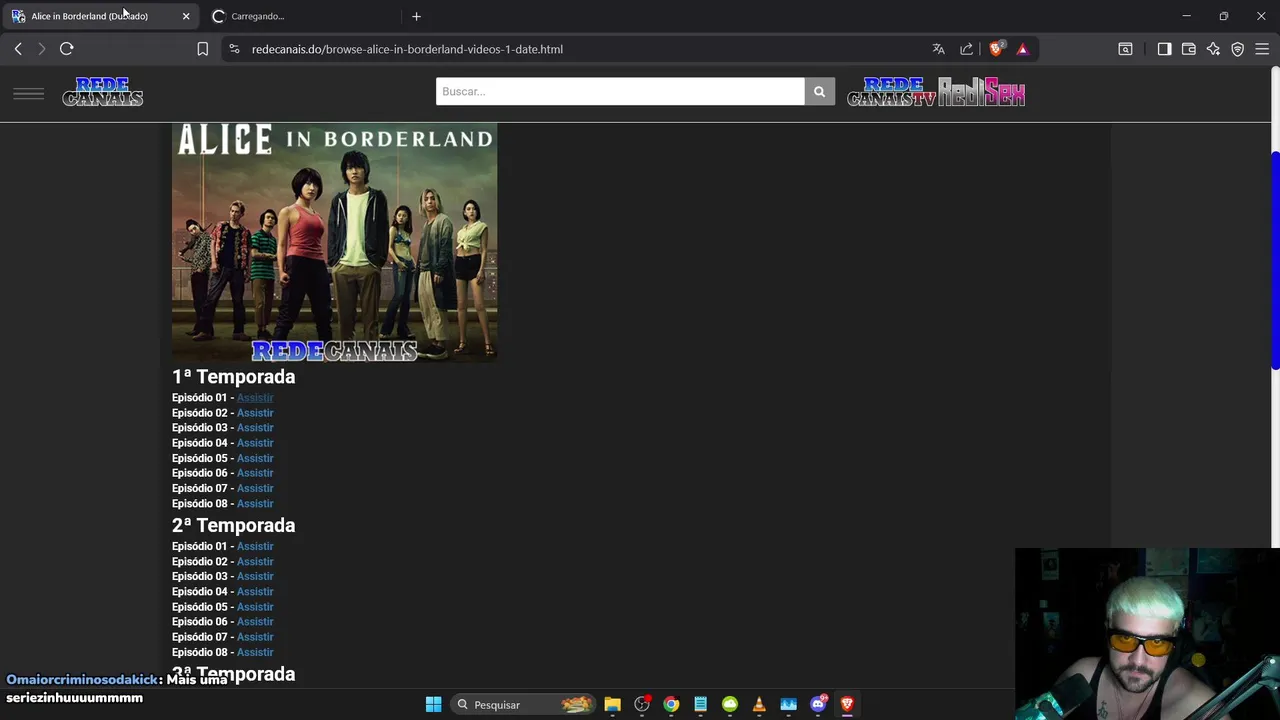Bookmark this page with the bookmark icon
This screenshot has width=1280, height=720.
(x=203, y=49)
